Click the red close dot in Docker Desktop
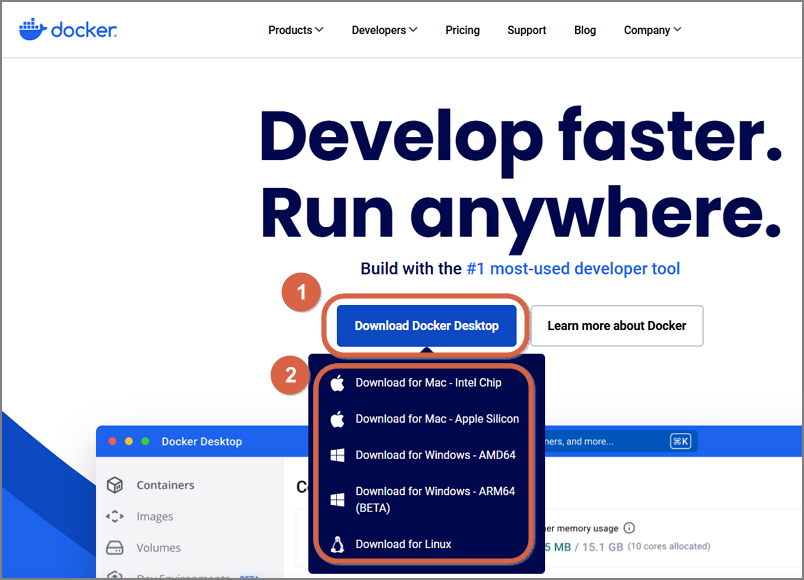Screen dimensions: 804x580 (112, 441)
